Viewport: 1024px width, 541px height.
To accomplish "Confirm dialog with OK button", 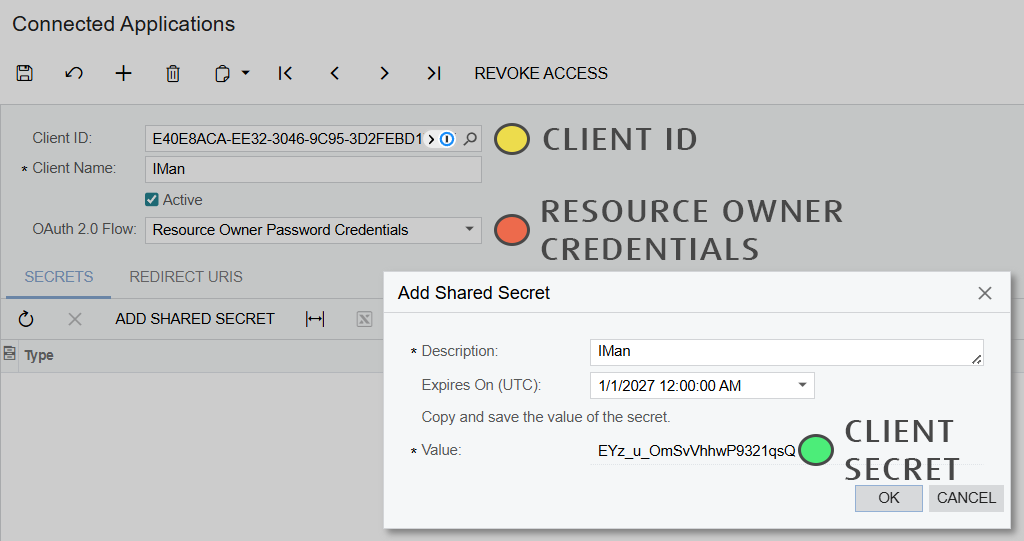I will click(888, 498).
